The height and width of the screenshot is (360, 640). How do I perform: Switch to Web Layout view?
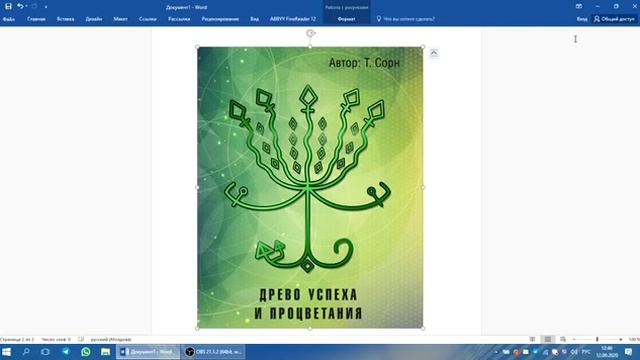click(x=563, y=339)
